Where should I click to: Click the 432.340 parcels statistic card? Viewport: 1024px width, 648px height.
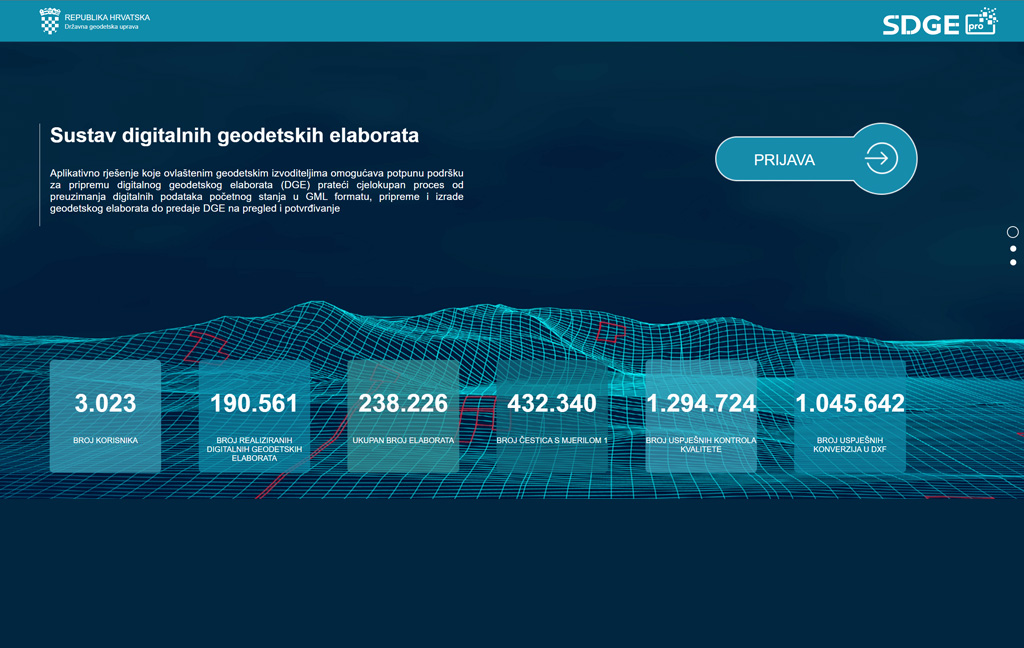(552, 416)
